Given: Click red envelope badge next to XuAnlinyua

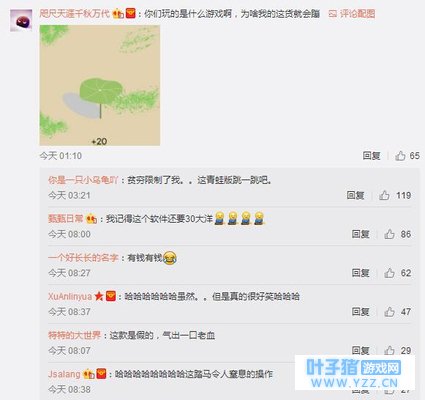Looking at the screenshot, I should coord(111,296).
